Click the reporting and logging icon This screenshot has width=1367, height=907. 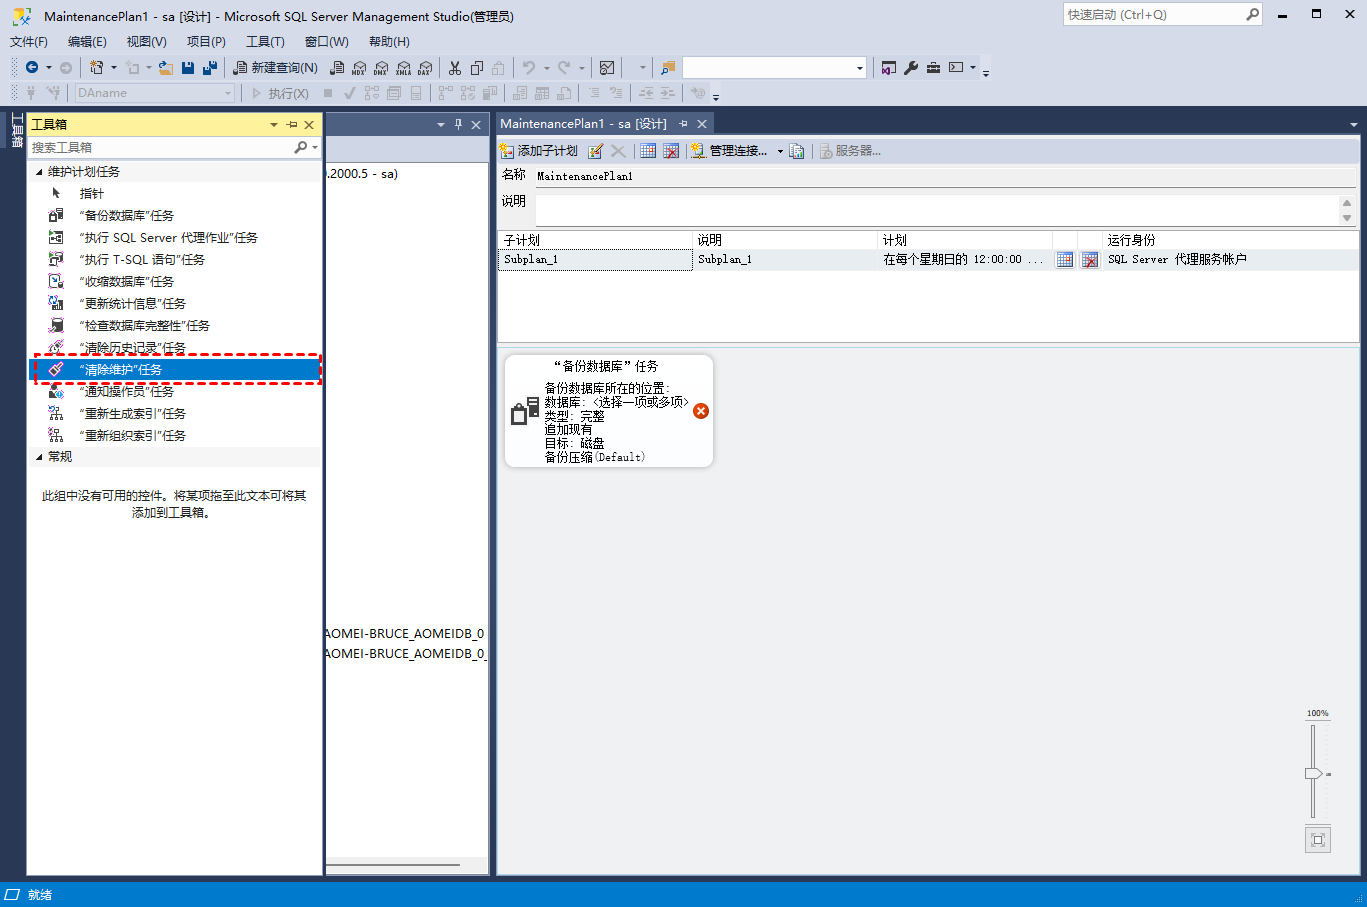coord(797,151)
